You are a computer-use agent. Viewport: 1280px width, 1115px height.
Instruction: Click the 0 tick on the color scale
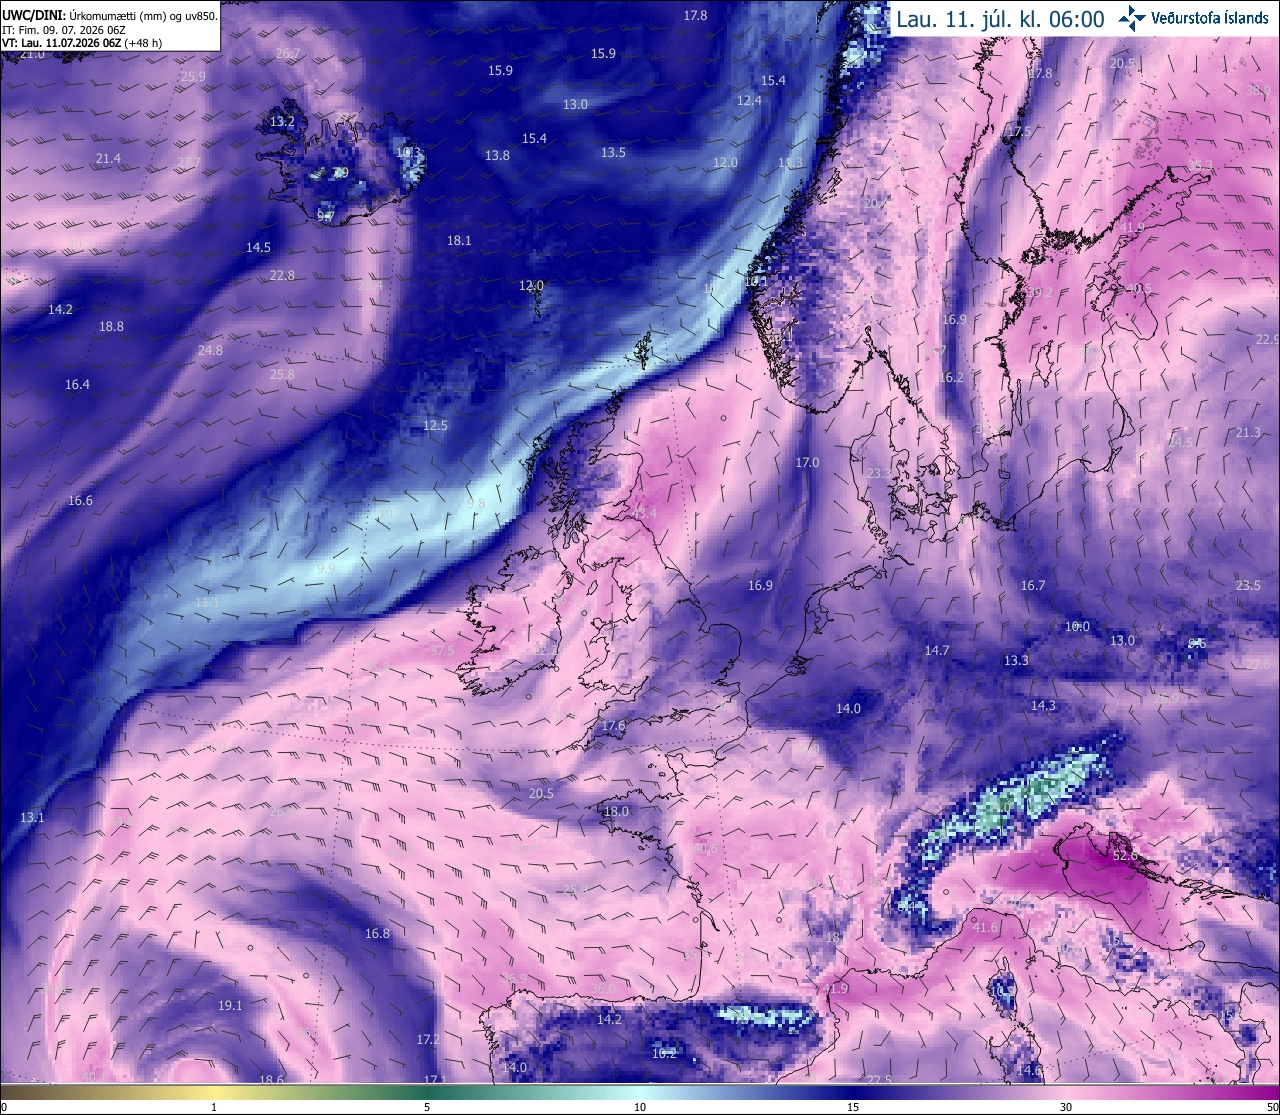tap(3, 1107)
